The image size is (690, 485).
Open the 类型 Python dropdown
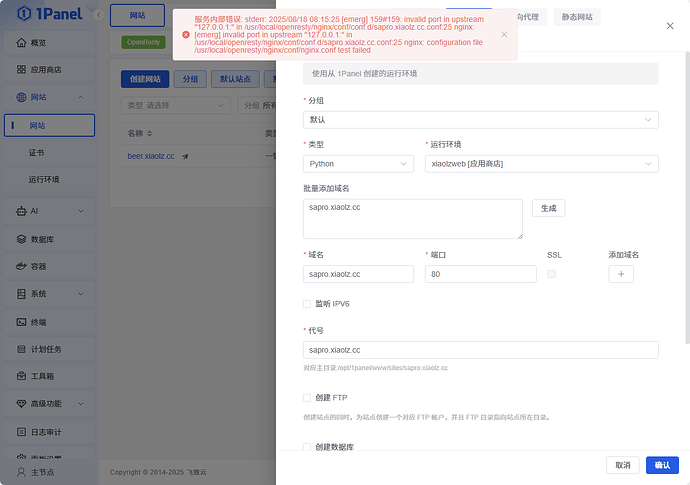click(358, 164)
